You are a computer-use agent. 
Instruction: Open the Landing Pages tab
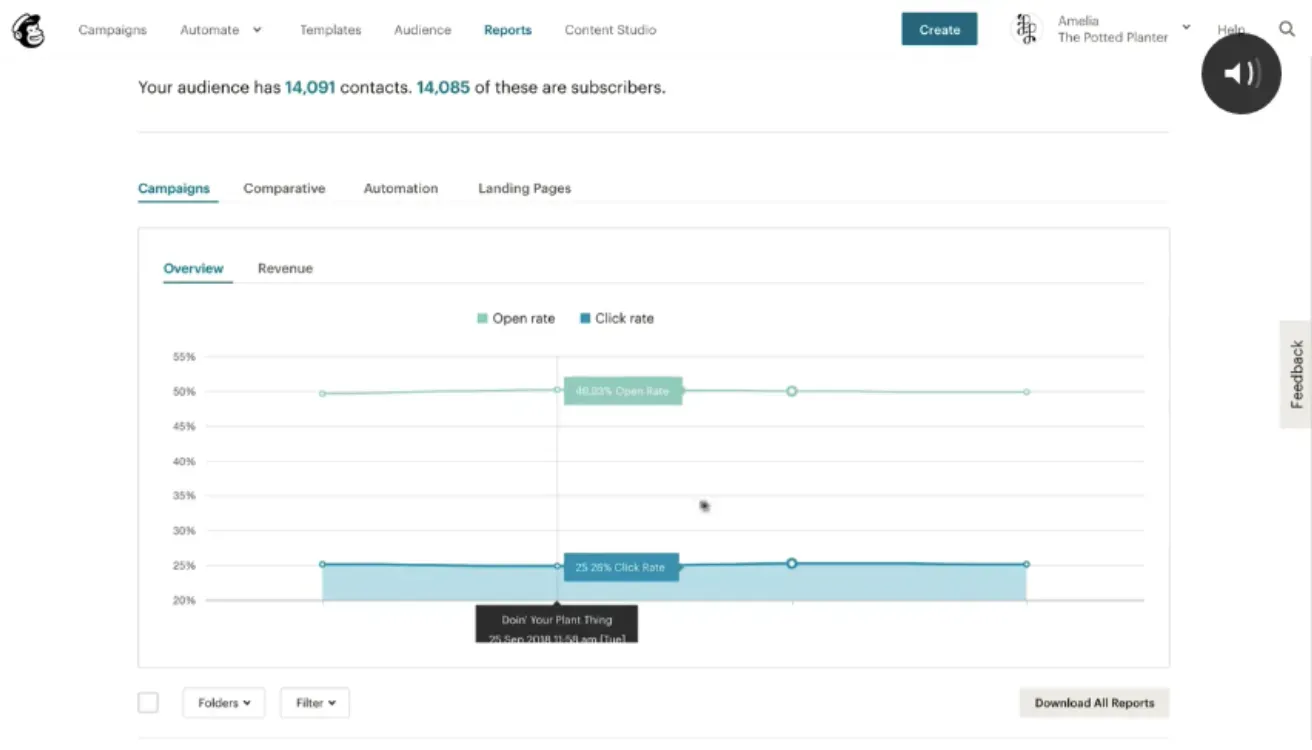[x=524, y=188]
